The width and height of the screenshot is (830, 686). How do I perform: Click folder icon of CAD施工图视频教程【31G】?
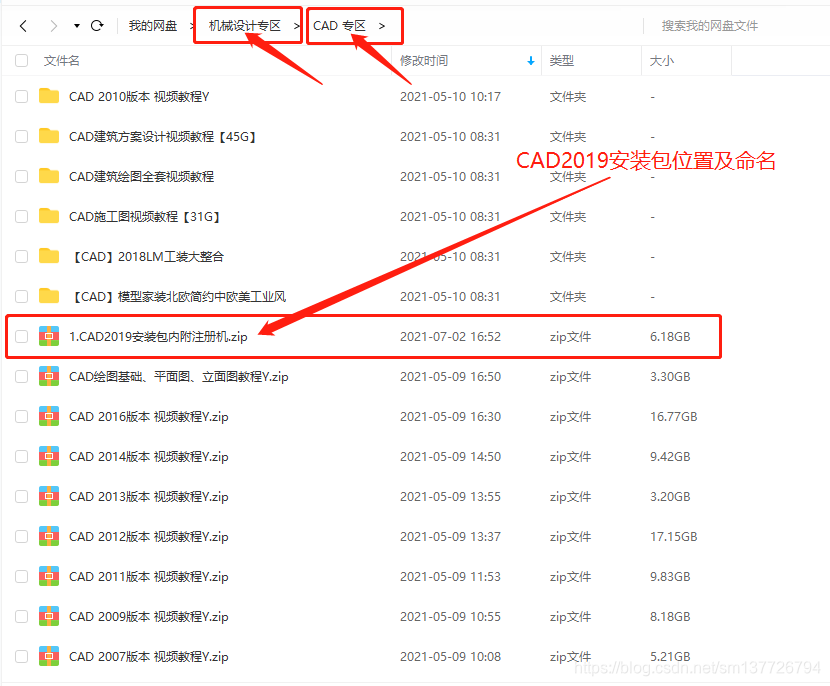coord(49,216)
